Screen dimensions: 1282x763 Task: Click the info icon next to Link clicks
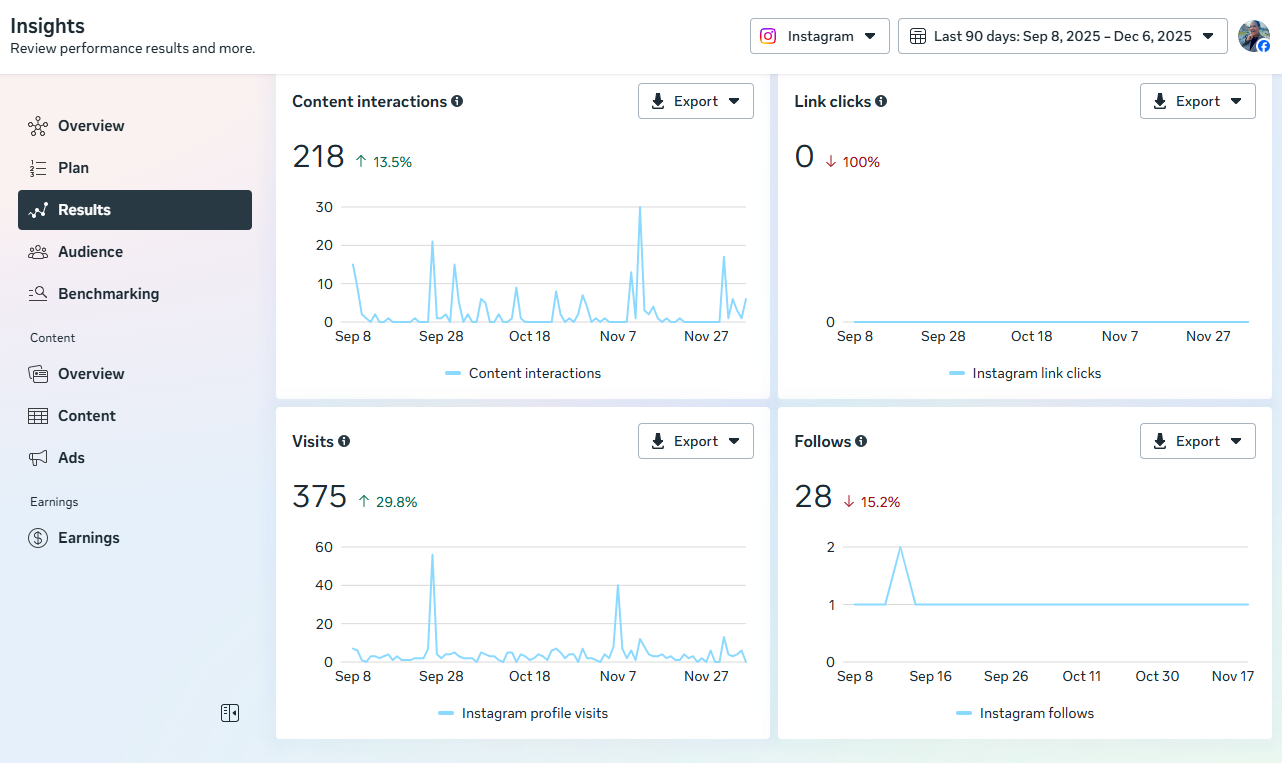coord(881,101)
